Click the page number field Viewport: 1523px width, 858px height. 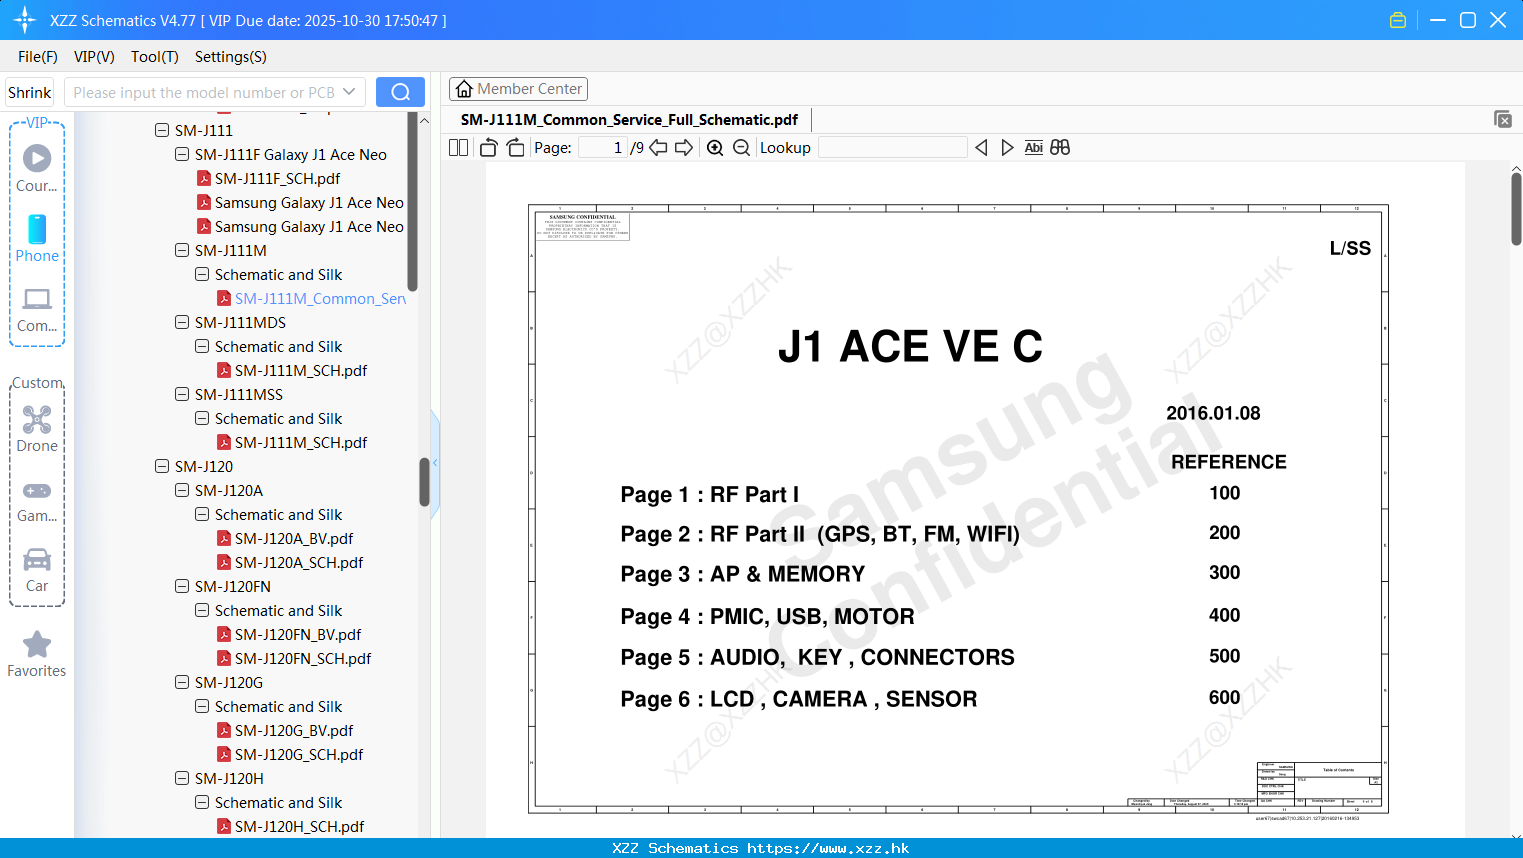click(x=603, y=147)
